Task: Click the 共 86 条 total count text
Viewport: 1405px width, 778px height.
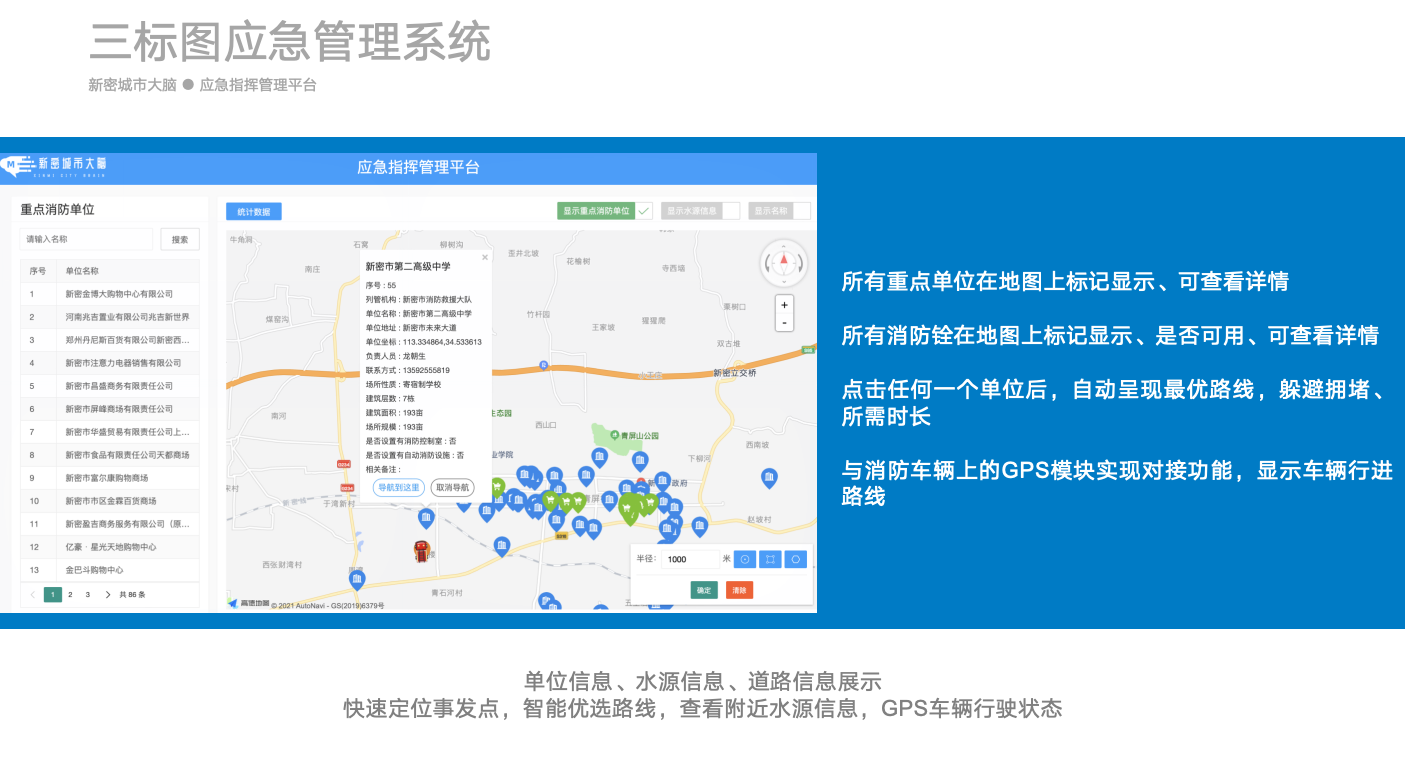Action: pos(132,594)
